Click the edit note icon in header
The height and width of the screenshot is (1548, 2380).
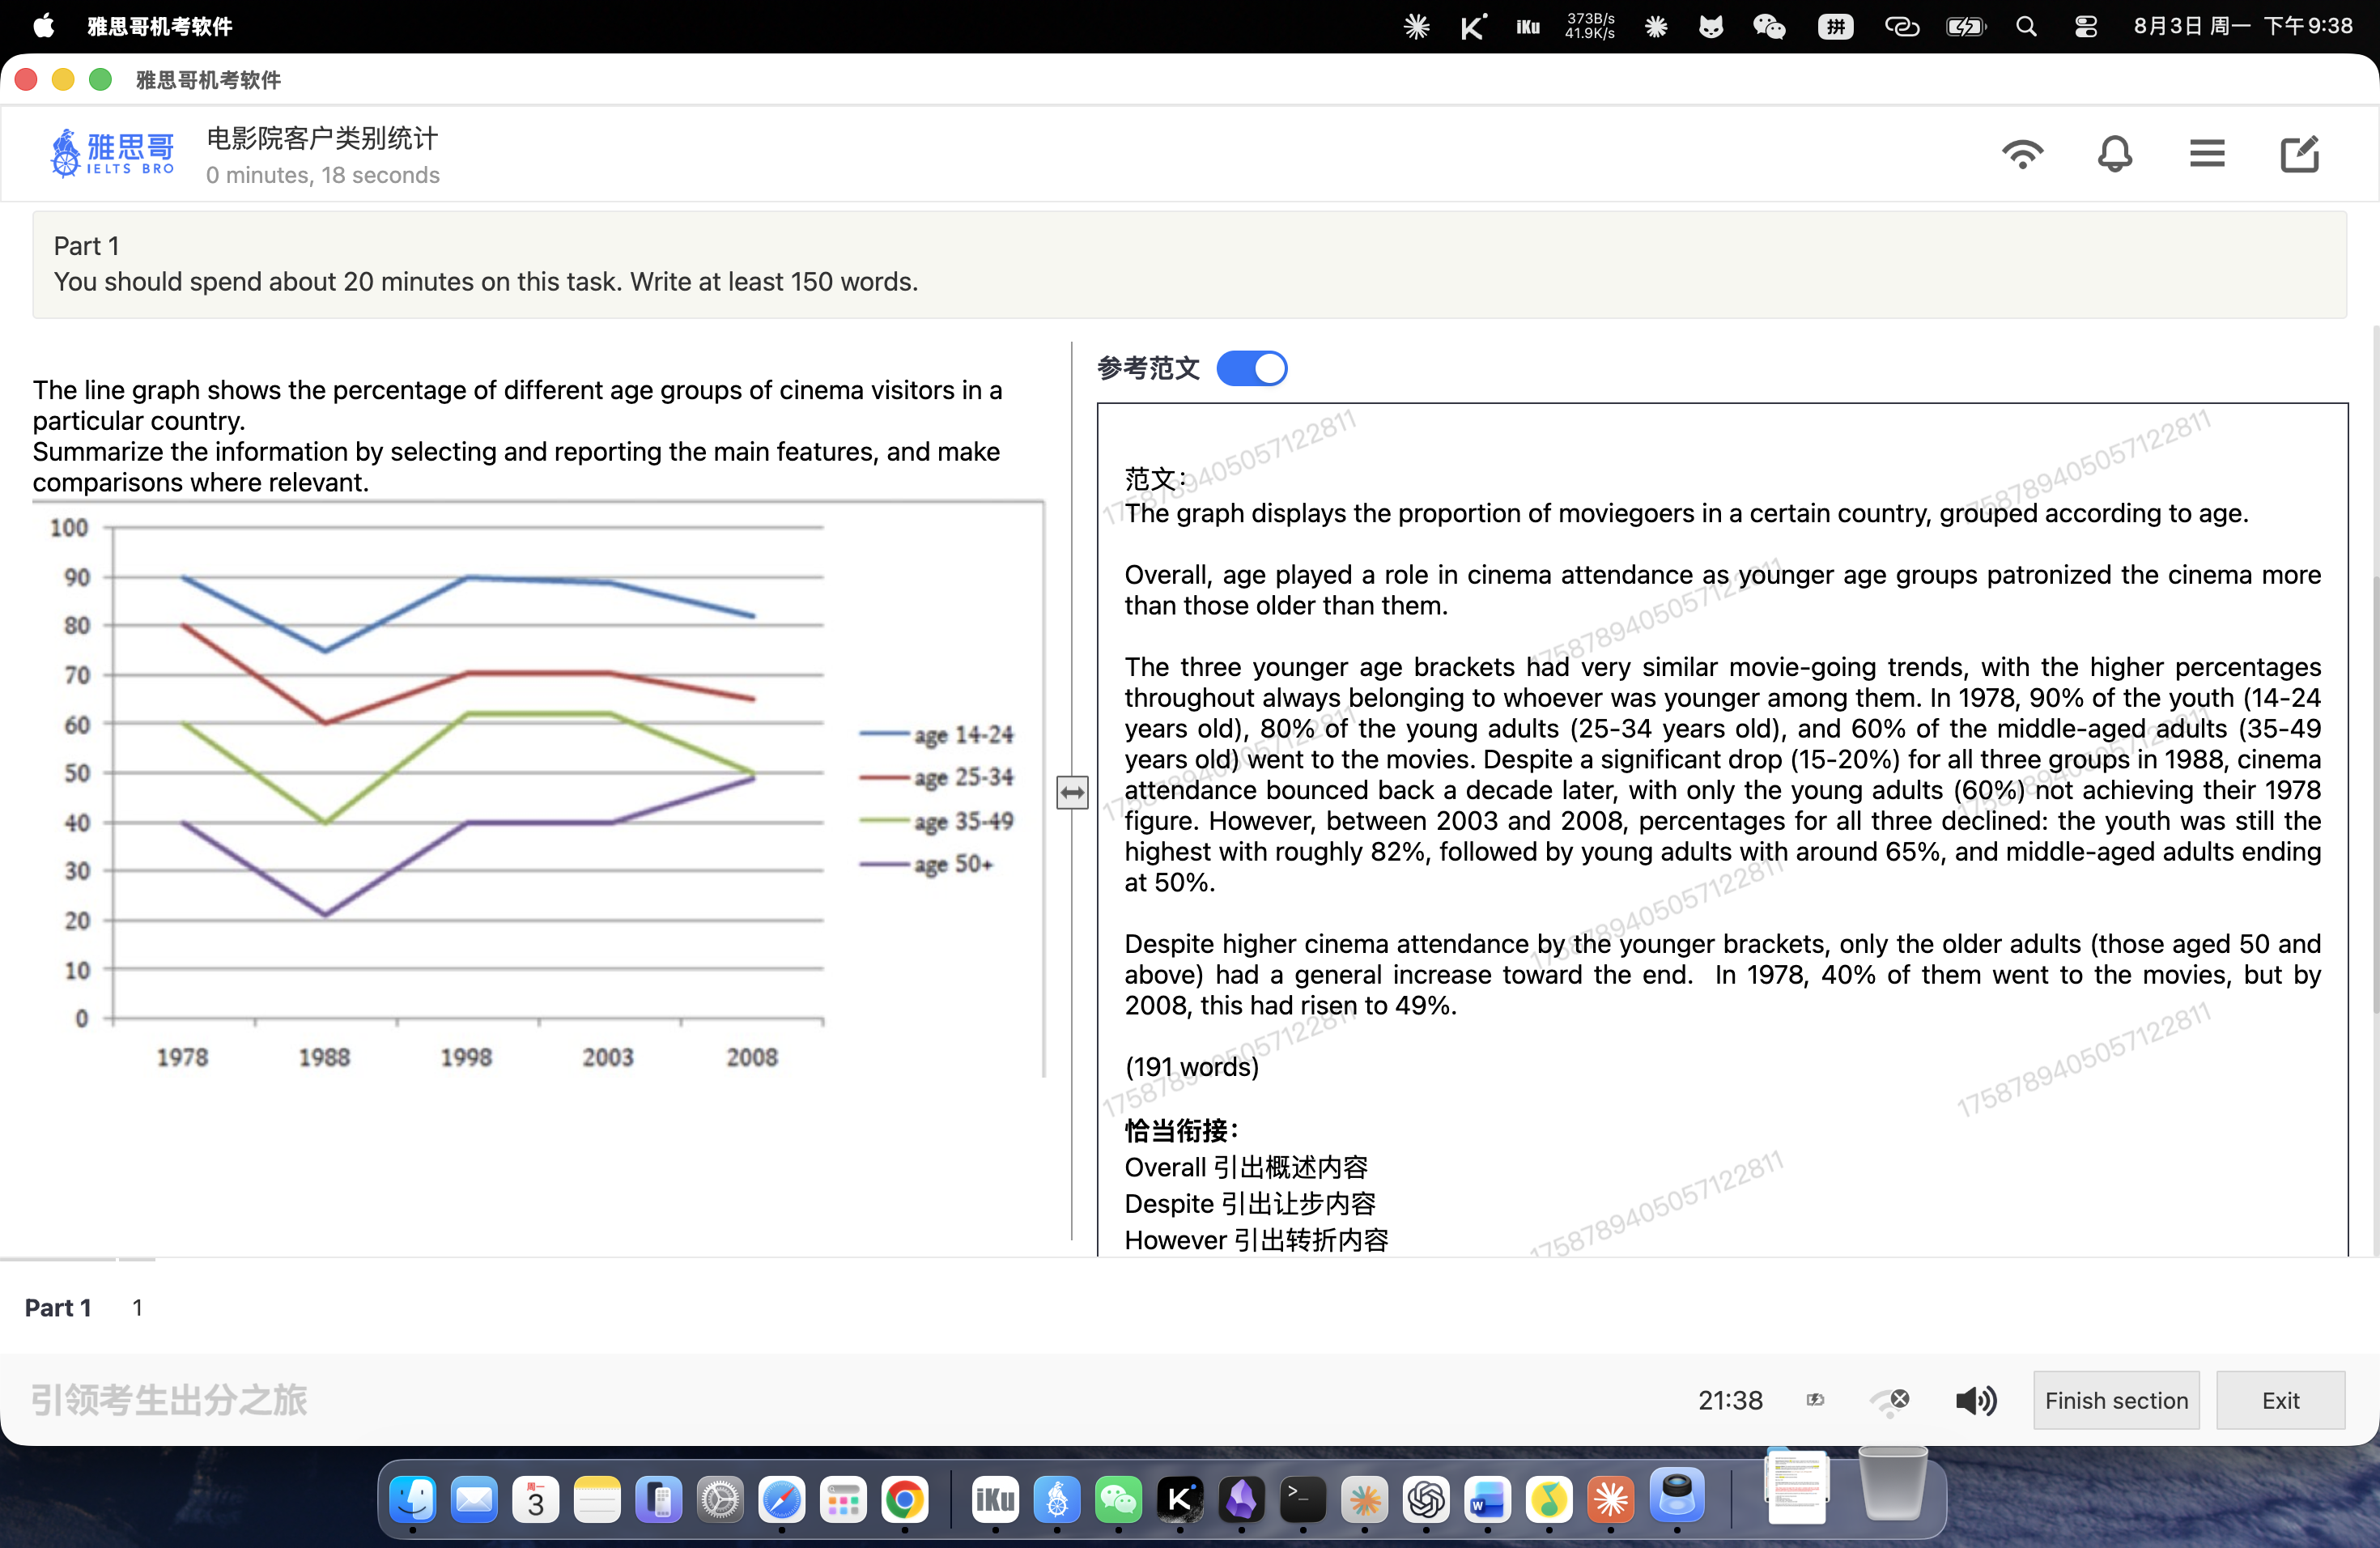coord(2299,154)
